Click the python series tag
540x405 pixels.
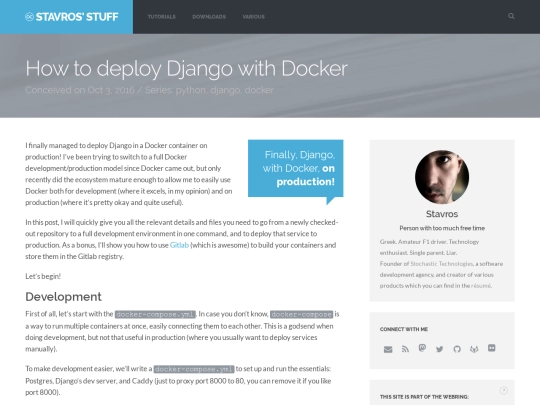coord(191,90)
